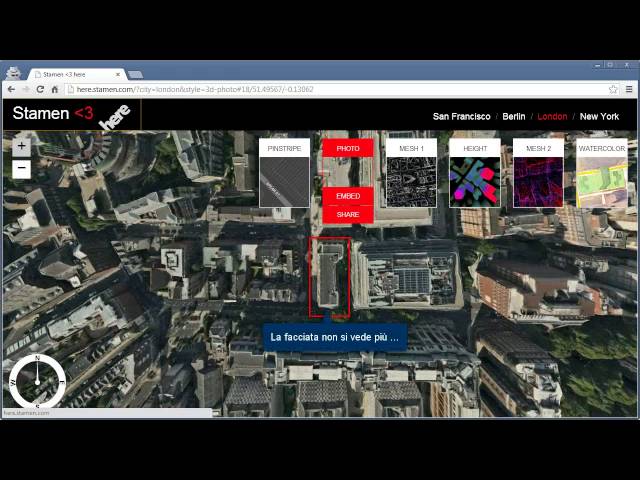Click the address bar URL
The height and width of the screenshot is (480, 640).
pos(195,89)
